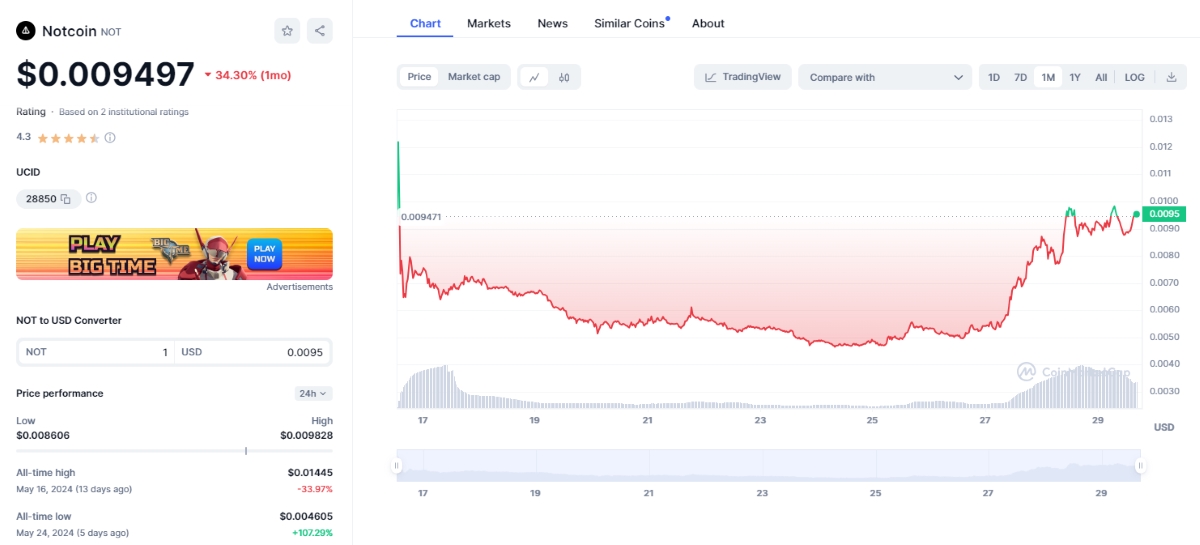Open the TradingView chart button

743,77
